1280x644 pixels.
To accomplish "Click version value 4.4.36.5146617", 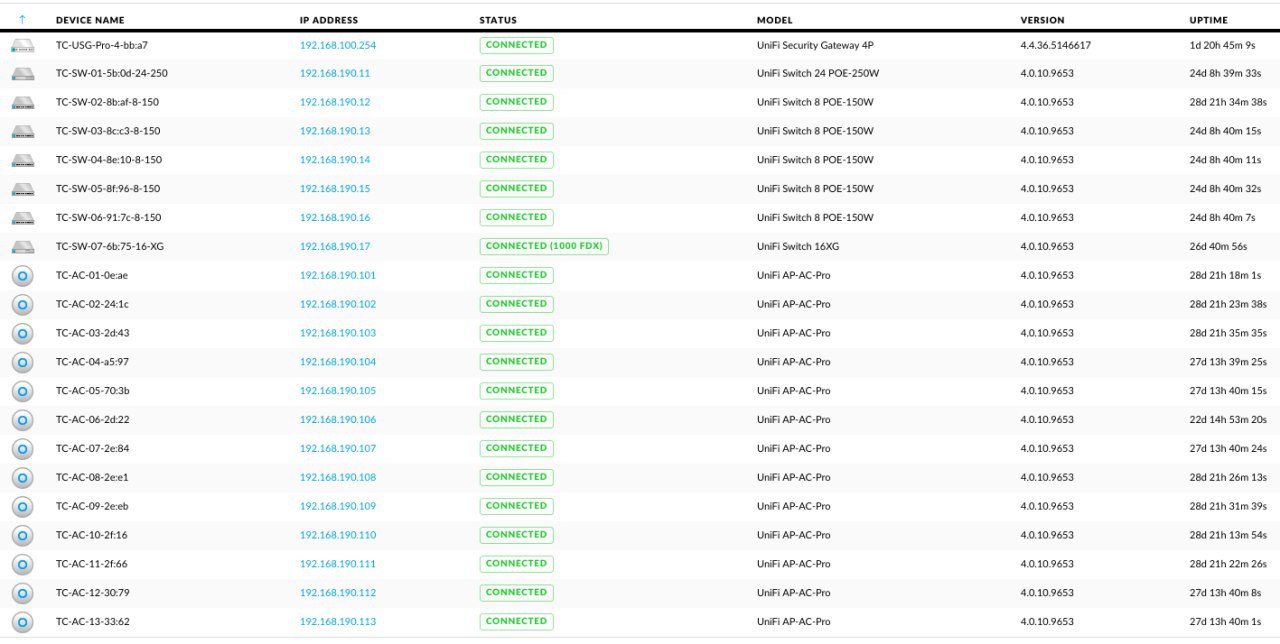I will pos(1055,45).
